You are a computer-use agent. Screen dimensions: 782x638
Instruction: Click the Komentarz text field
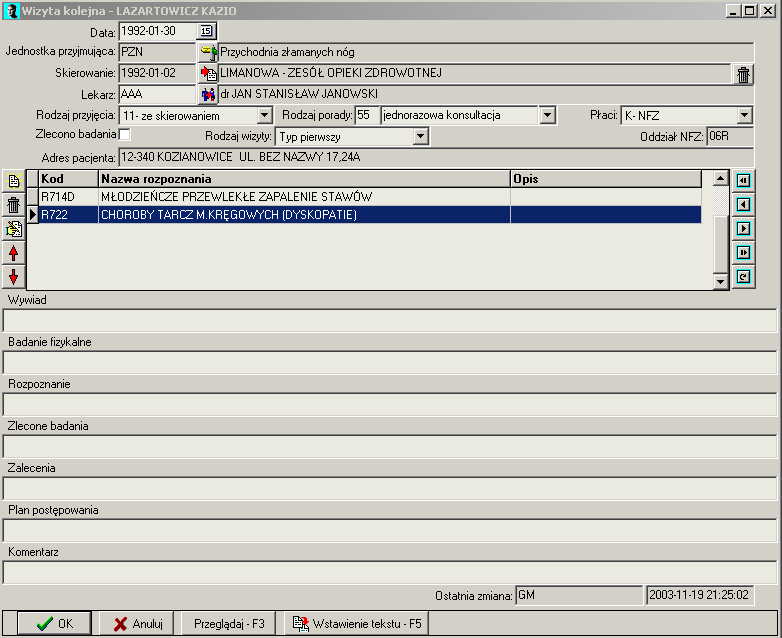pos(390,572)
